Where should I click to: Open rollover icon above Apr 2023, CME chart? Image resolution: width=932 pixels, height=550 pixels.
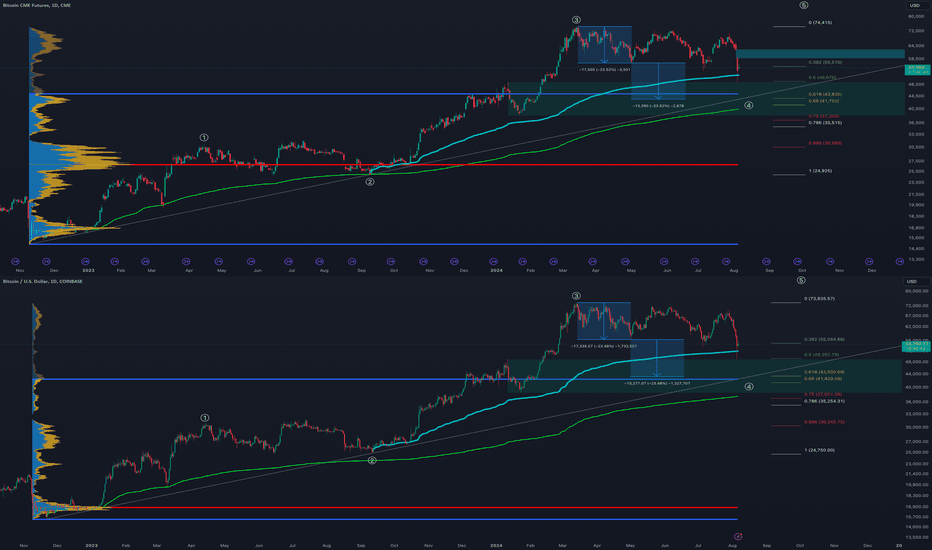click(x=186, y=261)
